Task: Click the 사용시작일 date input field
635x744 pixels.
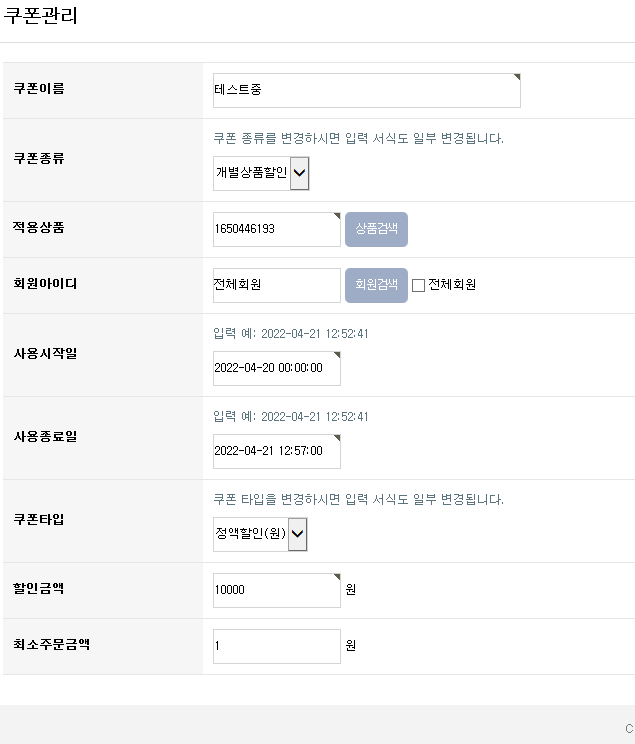Action: point(276,368)
